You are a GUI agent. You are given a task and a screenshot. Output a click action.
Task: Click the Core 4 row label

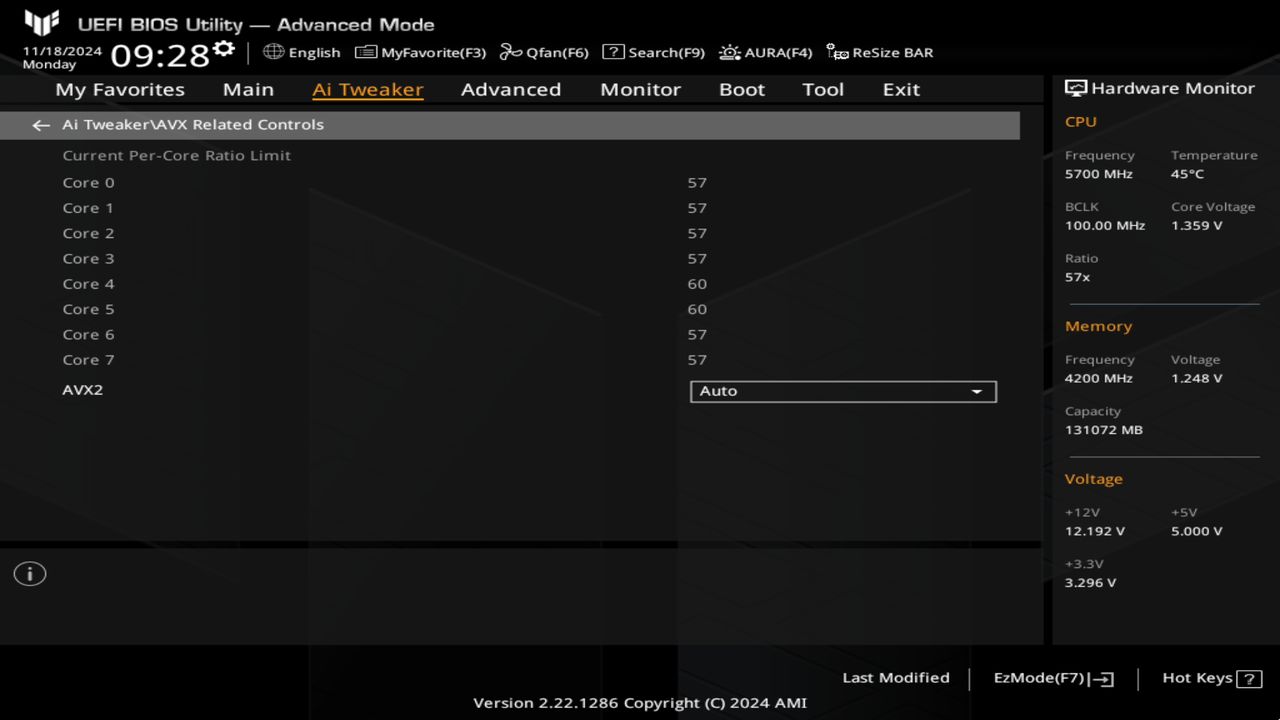pos(88,284)
